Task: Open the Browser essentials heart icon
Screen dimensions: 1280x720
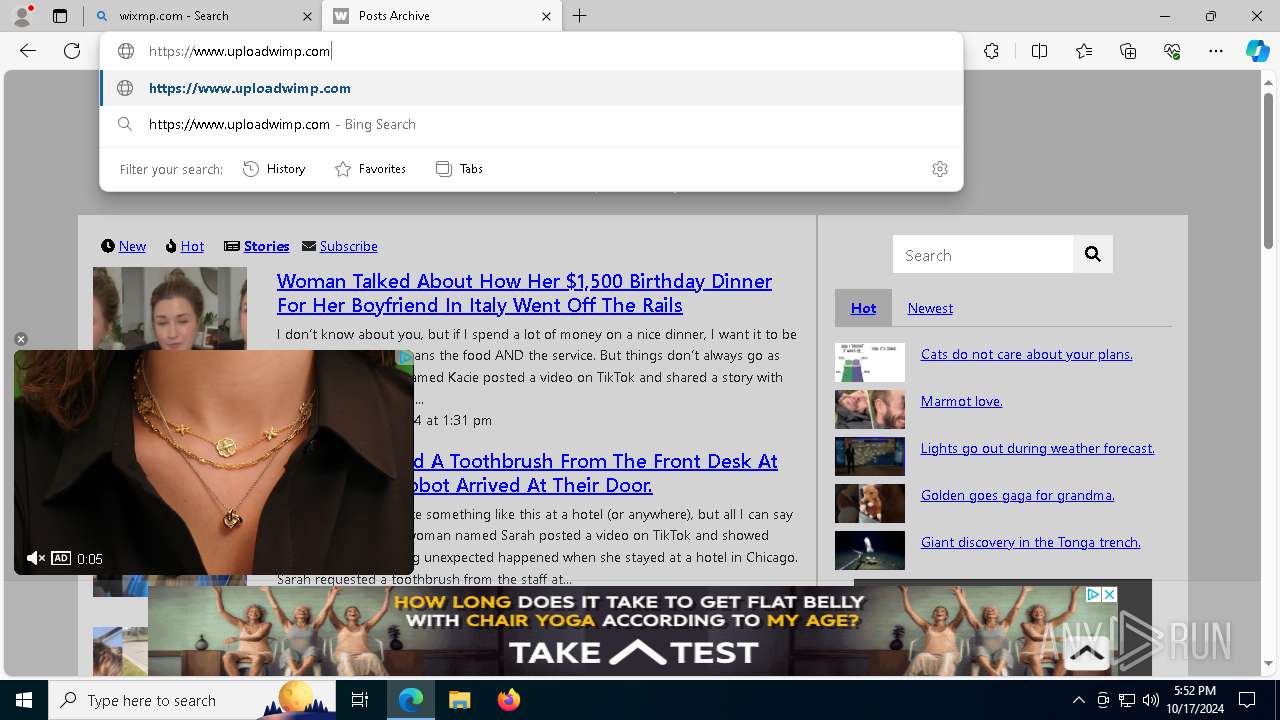Action: pos(1172,51)
